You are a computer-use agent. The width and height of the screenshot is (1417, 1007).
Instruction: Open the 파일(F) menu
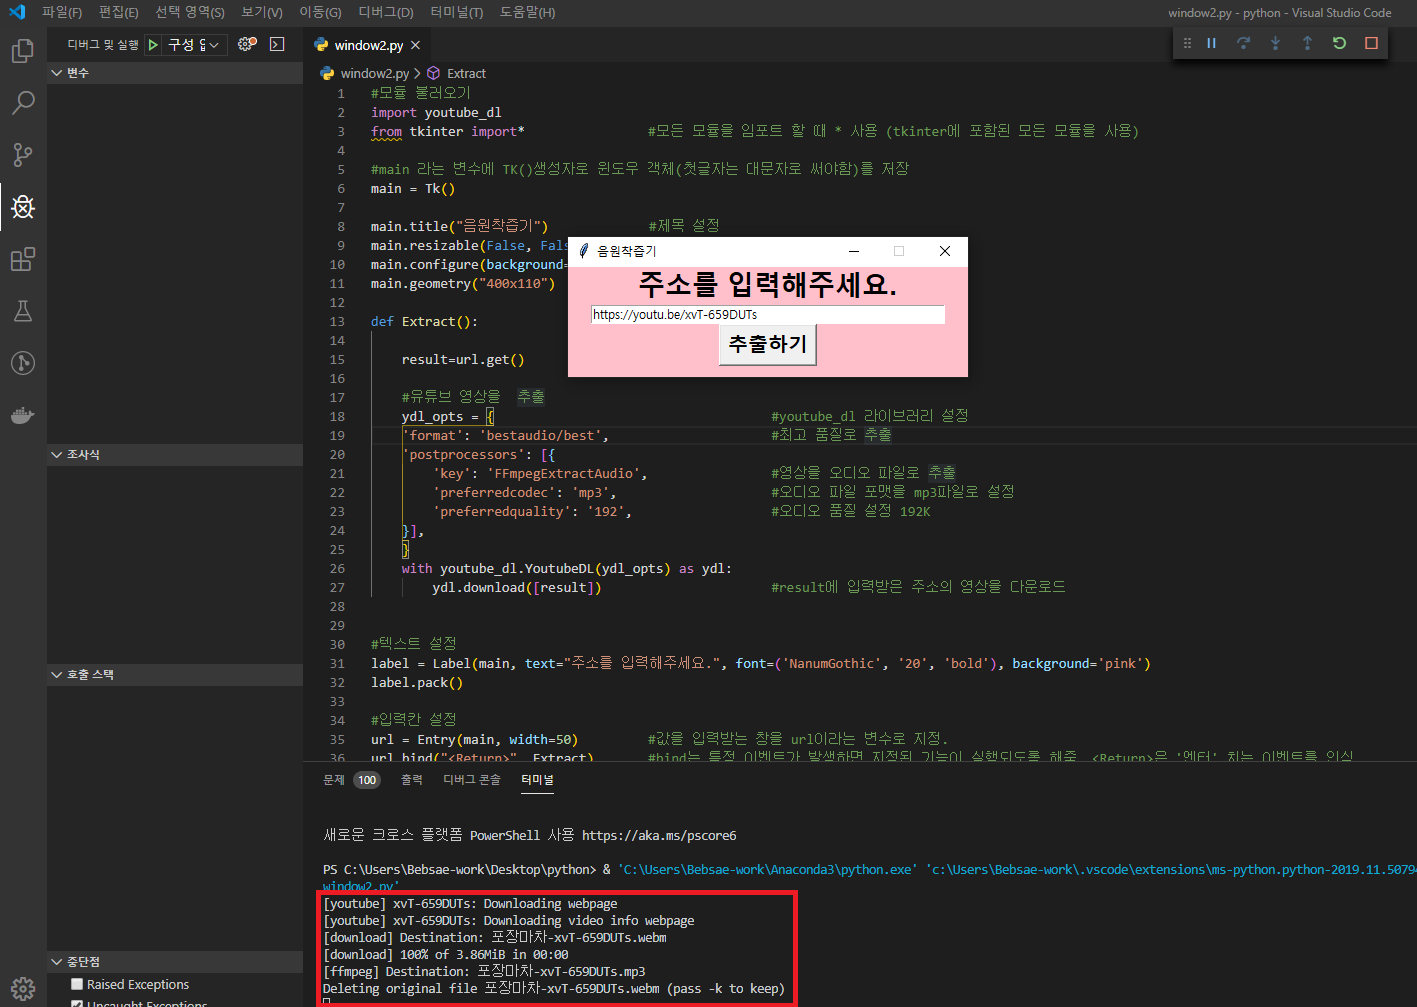(62, 12)
